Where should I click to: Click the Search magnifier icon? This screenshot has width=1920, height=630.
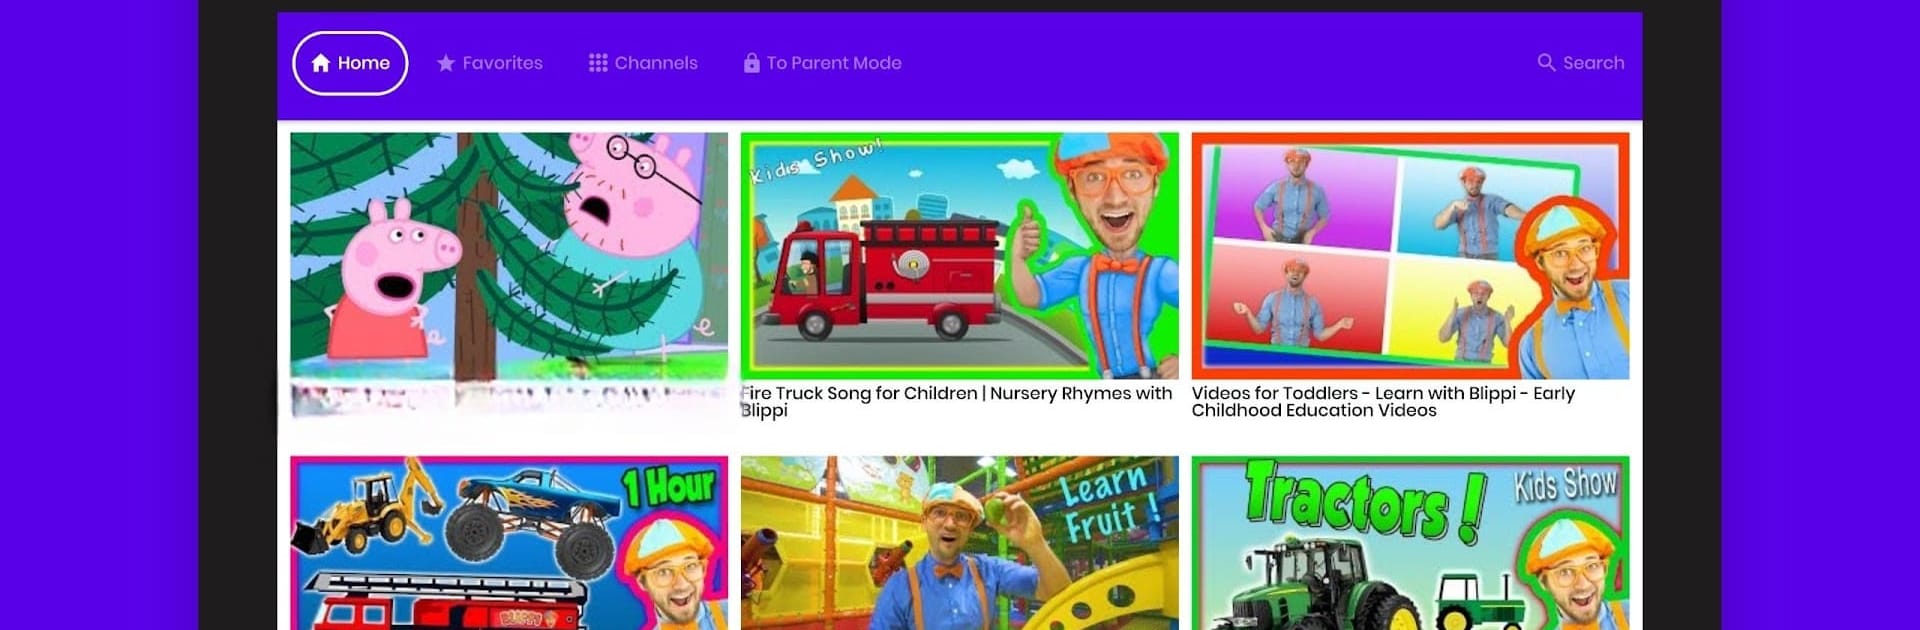(1546, 63)
